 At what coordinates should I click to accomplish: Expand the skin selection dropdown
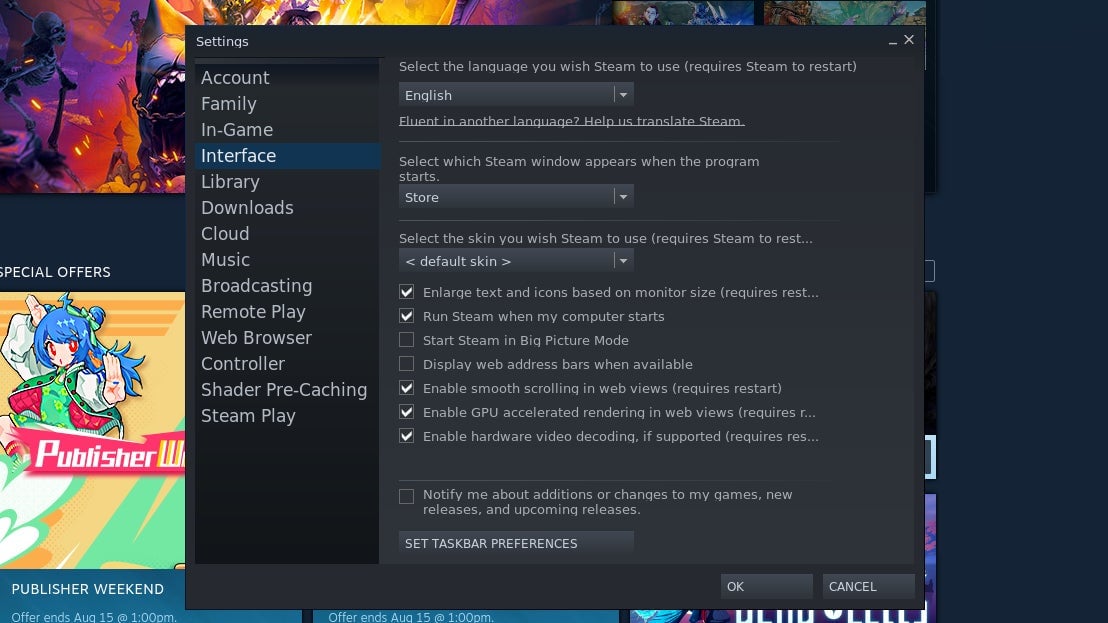pos(623,260)
